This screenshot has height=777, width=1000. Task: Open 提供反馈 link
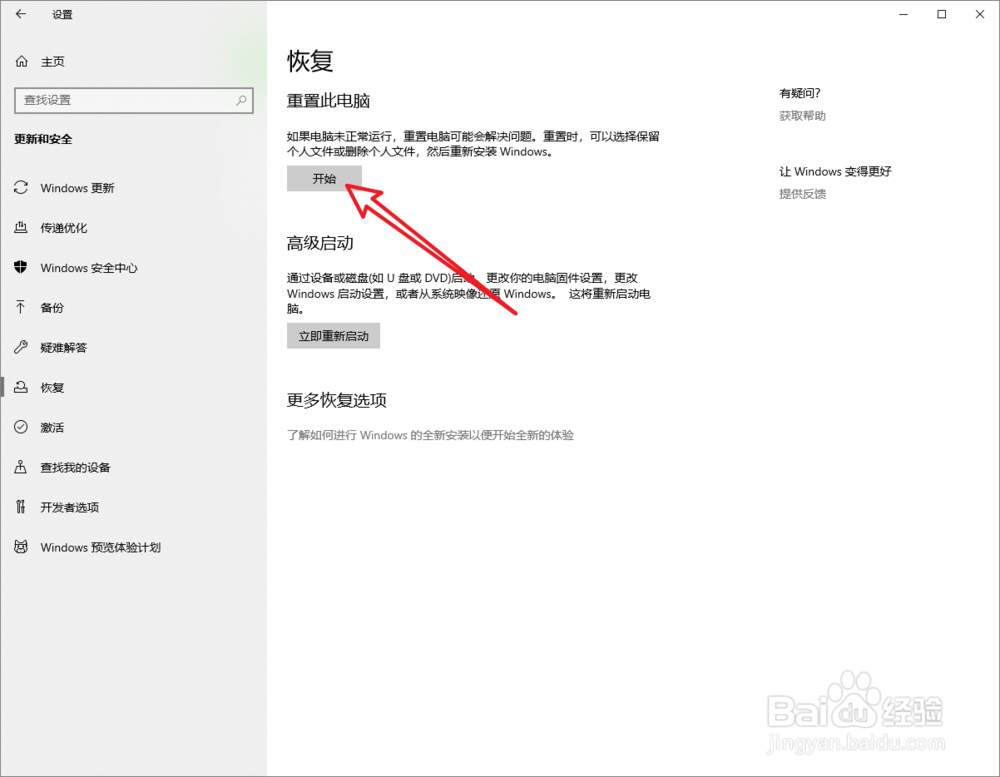(802, 194)
